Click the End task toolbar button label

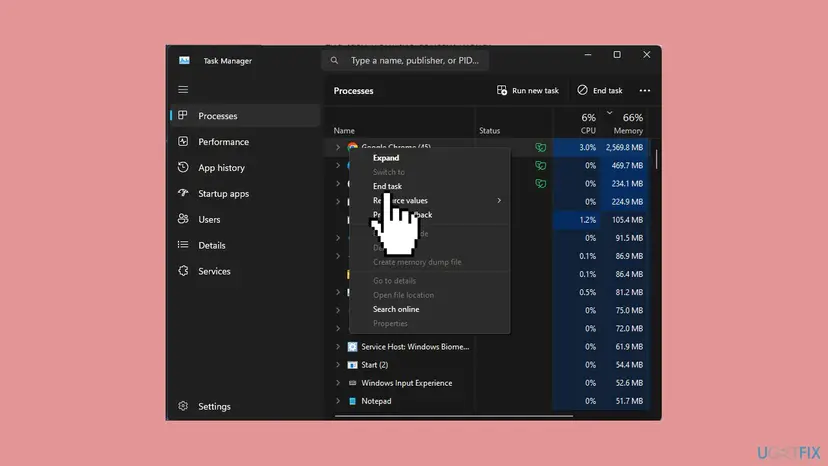(607, 90)
